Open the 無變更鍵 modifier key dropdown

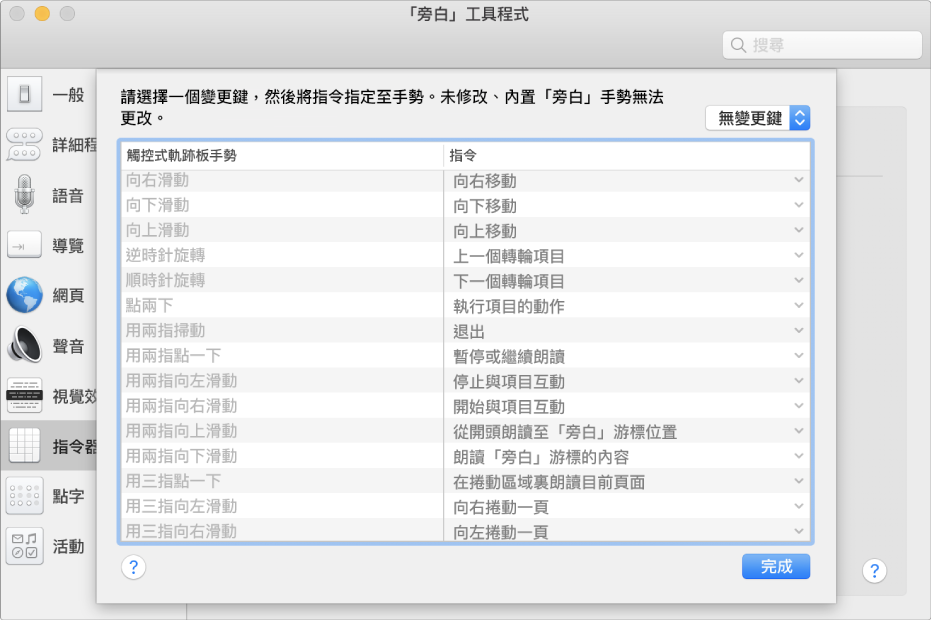click(758, 118)
